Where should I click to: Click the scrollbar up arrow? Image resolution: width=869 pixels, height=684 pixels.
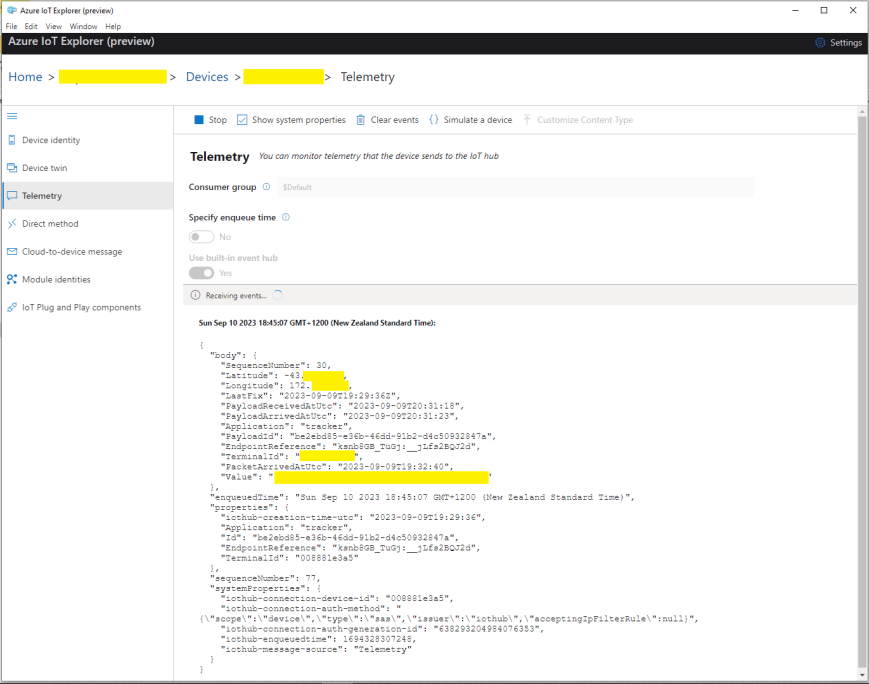coord(862,111)
